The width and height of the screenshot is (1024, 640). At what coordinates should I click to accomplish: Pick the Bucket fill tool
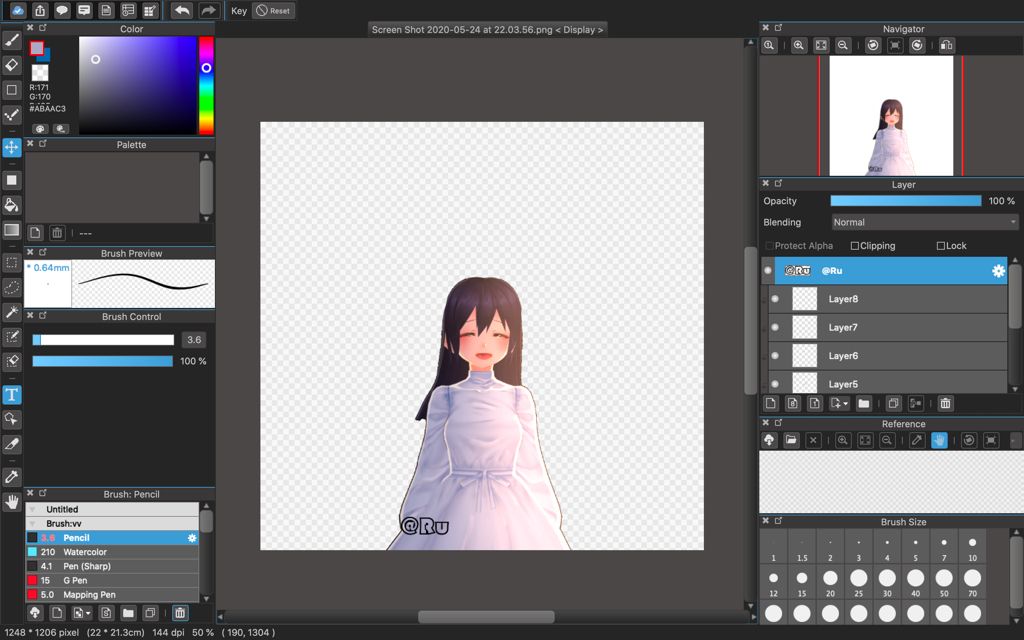12,205
